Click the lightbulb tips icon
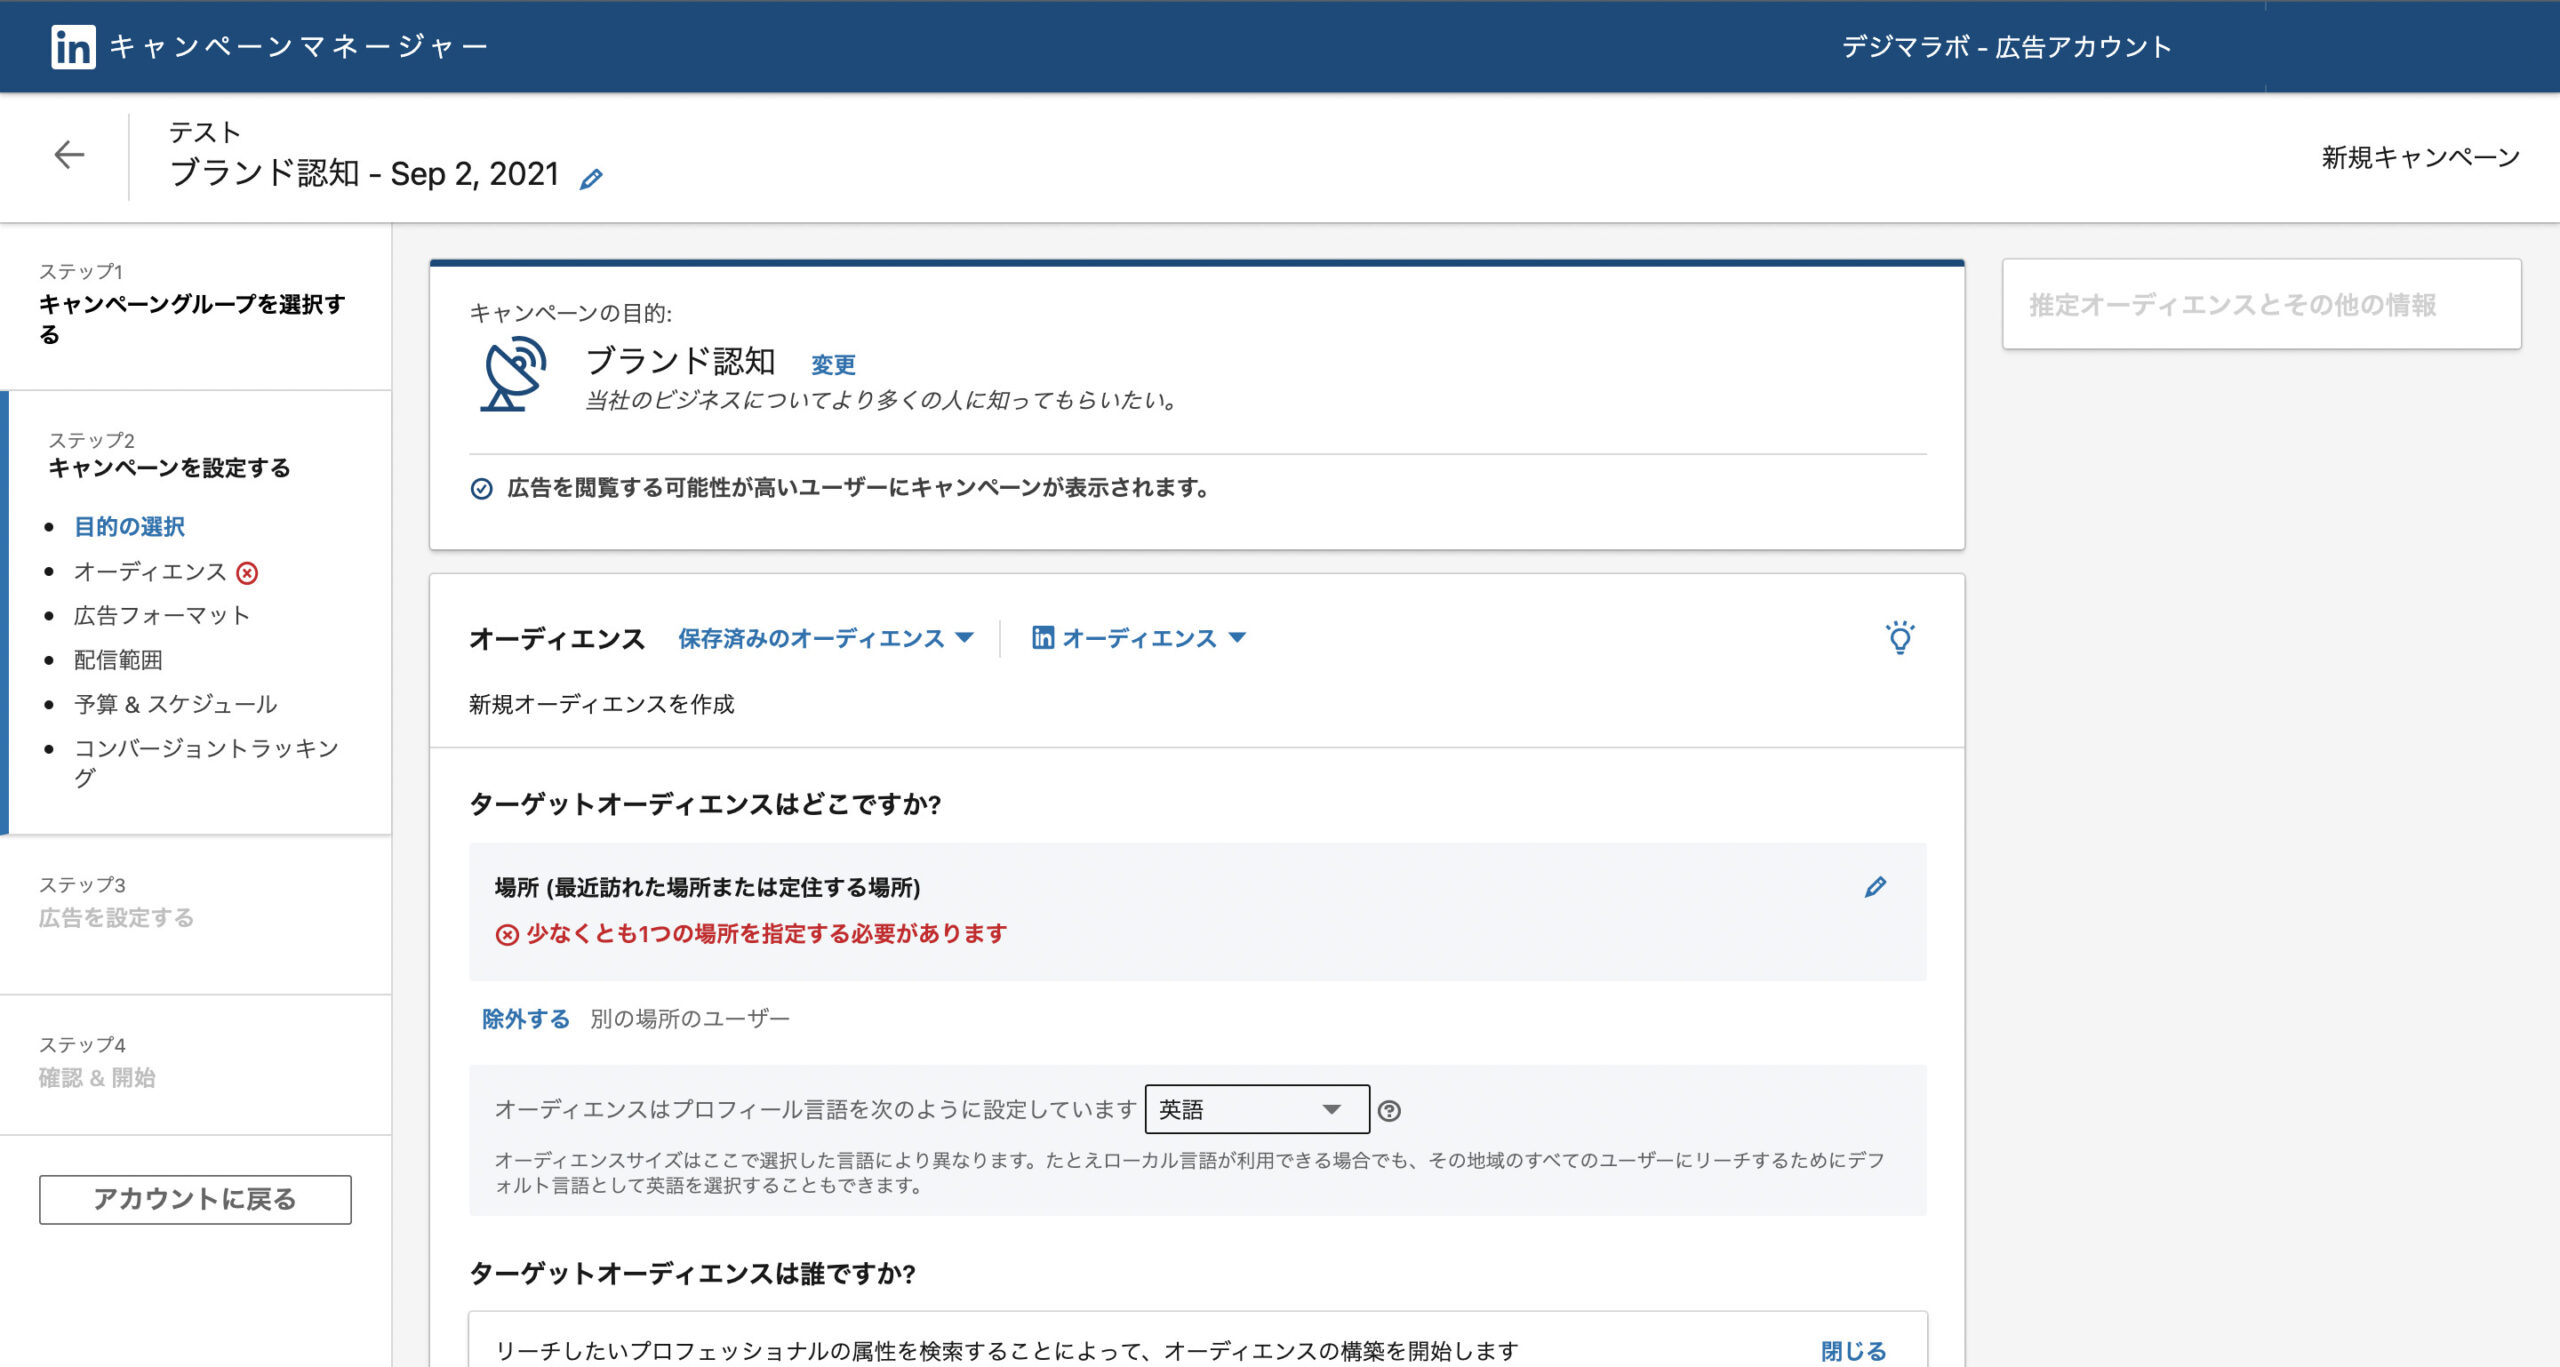This screenshot has width=2560, height=1367. pos(1899,638)
